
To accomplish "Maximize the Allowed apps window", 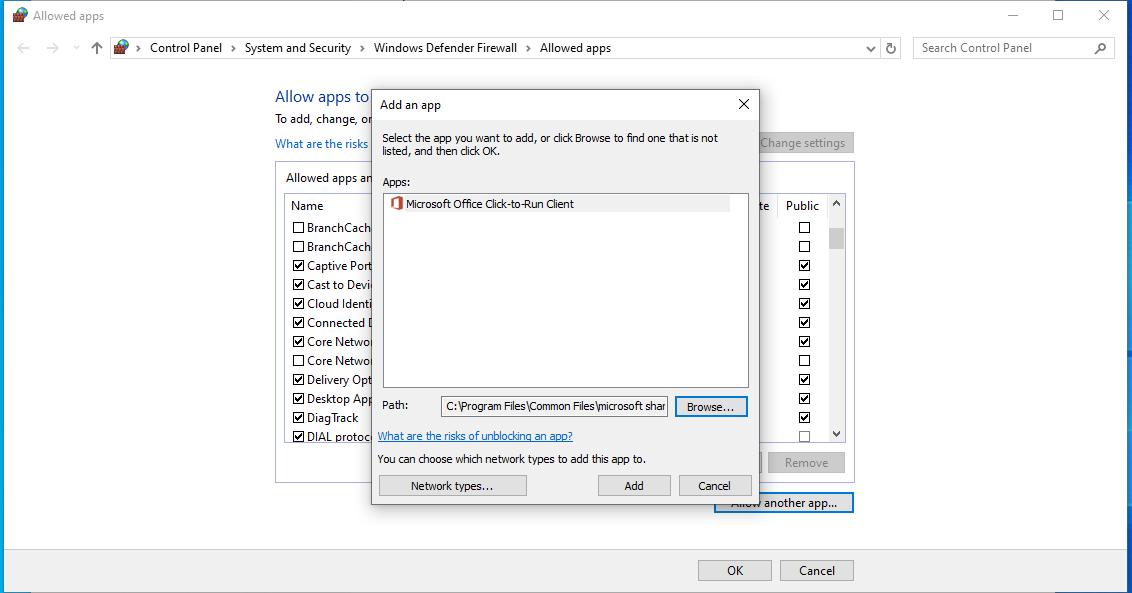I will point(1058,15).
